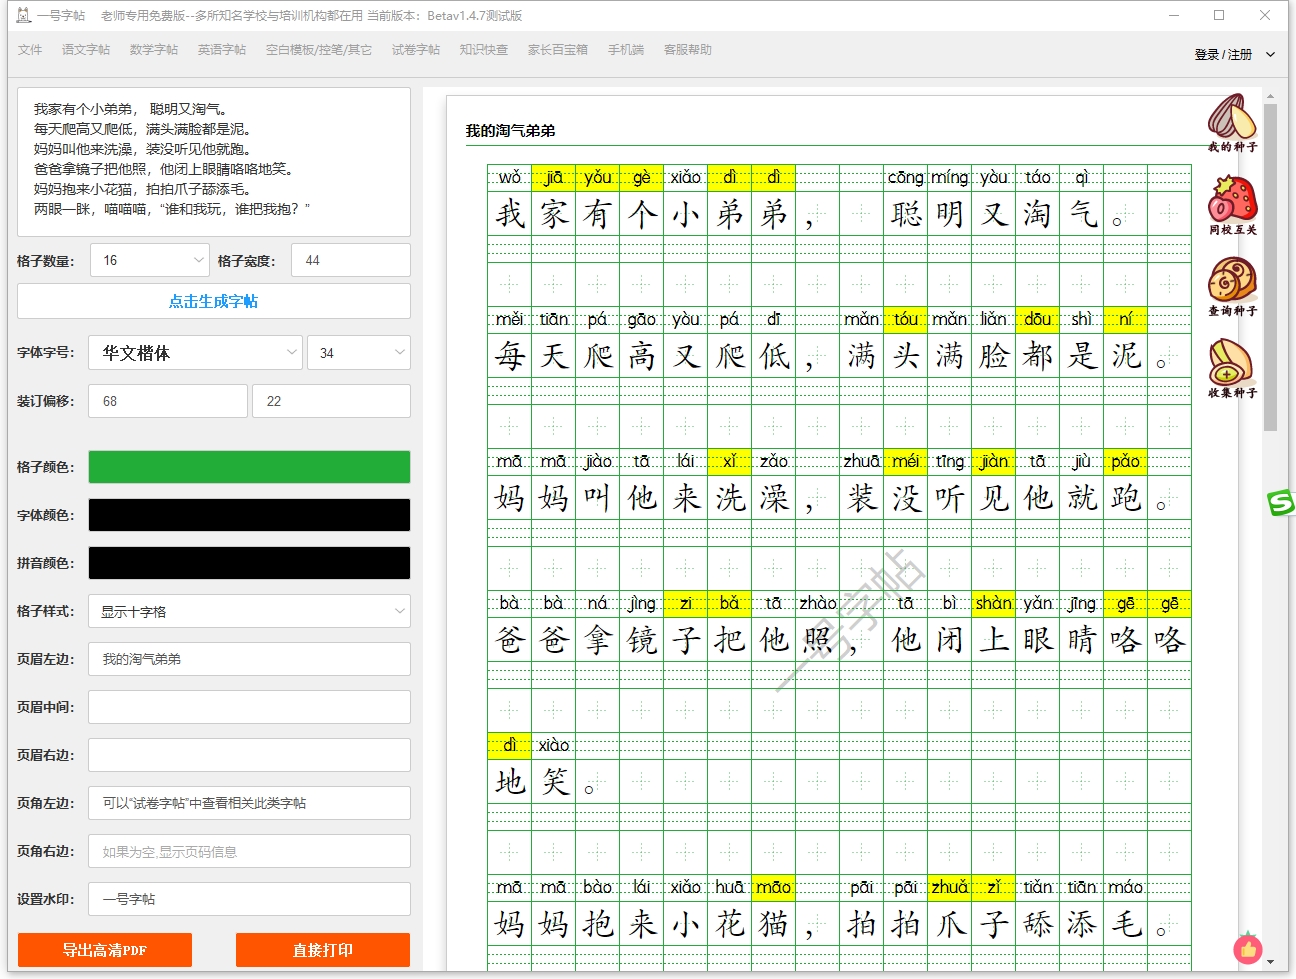The width and height of the screenshot is (1296, 979).
Task: Click the 装订偏移 field showing 68
Action: coord(168,401)
